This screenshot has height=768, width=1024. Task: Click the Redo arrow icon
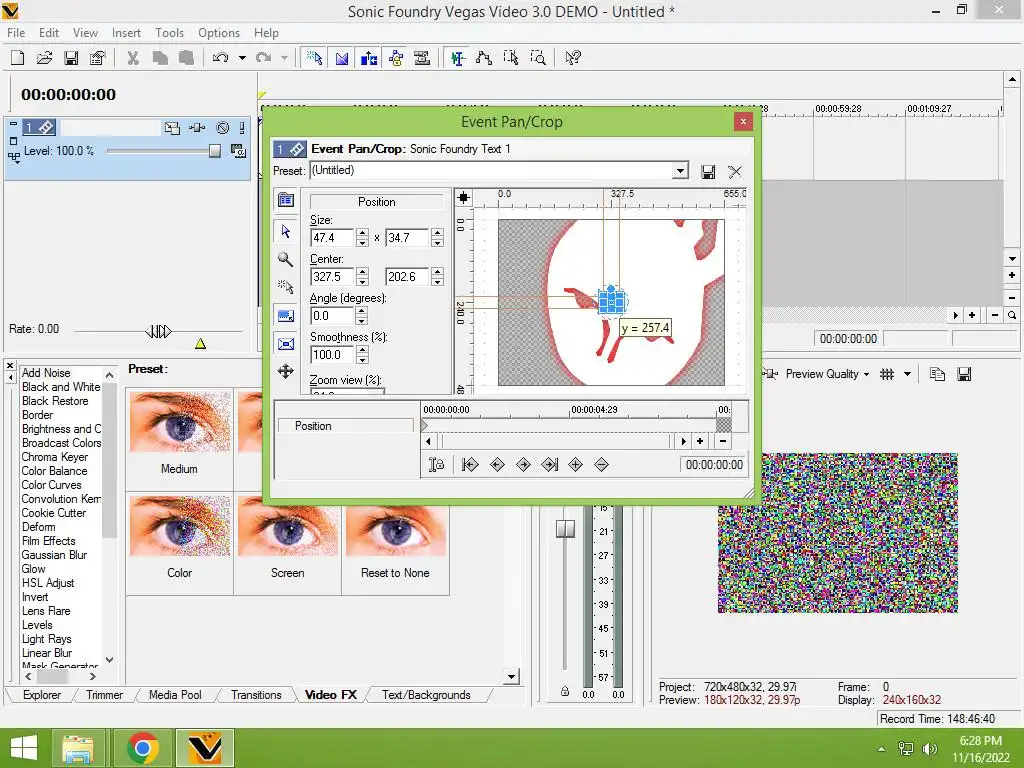click(264, 58)
